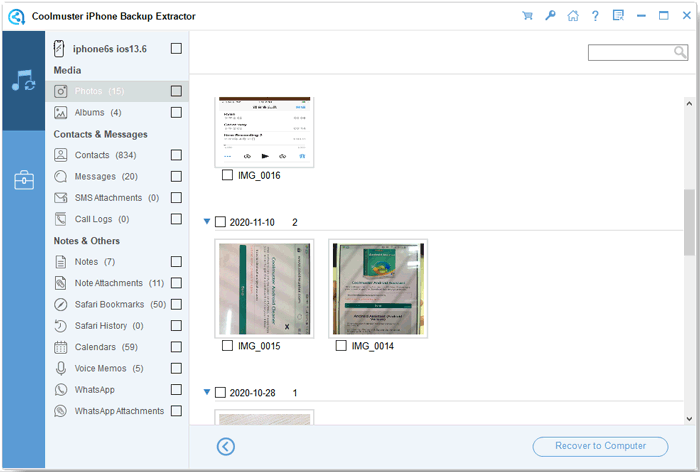The width and height of the screenshot is (700, 472).
Task: Collapse the 2020-10-28 photo group
Action: [207, 392]
